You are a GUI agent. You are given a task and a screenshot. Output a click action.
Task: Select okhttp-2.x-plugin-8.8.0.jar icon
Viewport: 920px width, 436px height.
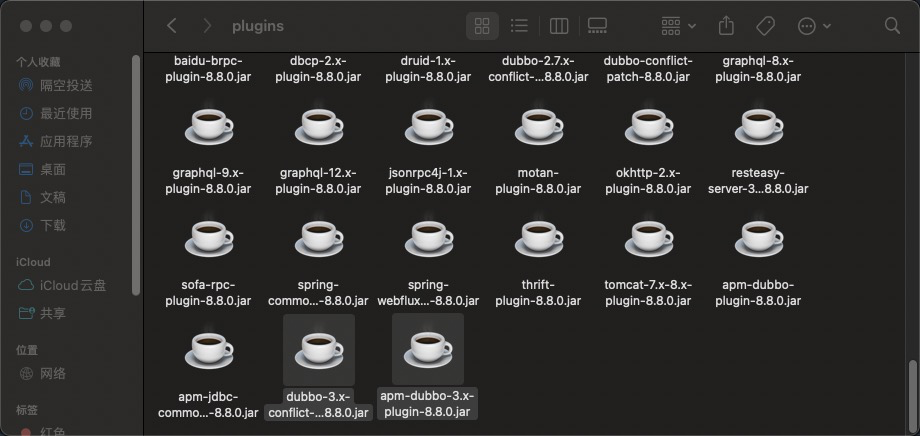(648, 126)
